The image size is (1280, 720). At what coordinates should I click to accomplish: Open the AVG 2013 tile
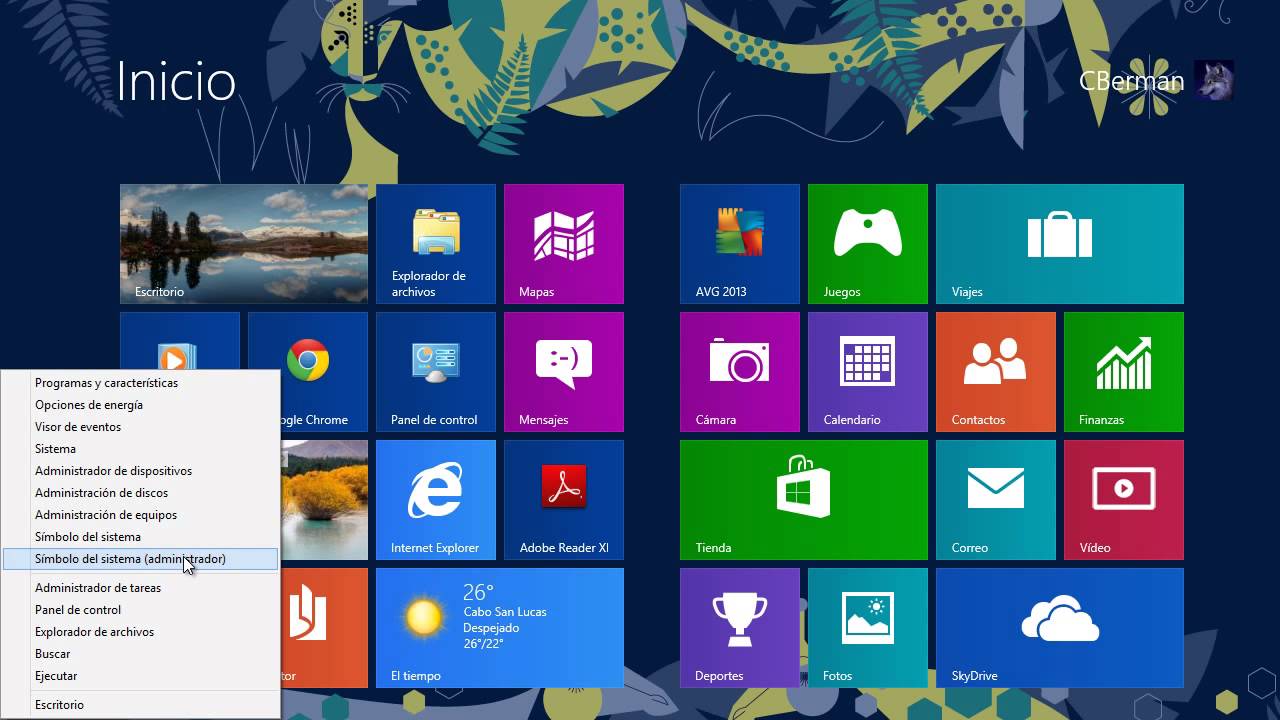[740, 244]
